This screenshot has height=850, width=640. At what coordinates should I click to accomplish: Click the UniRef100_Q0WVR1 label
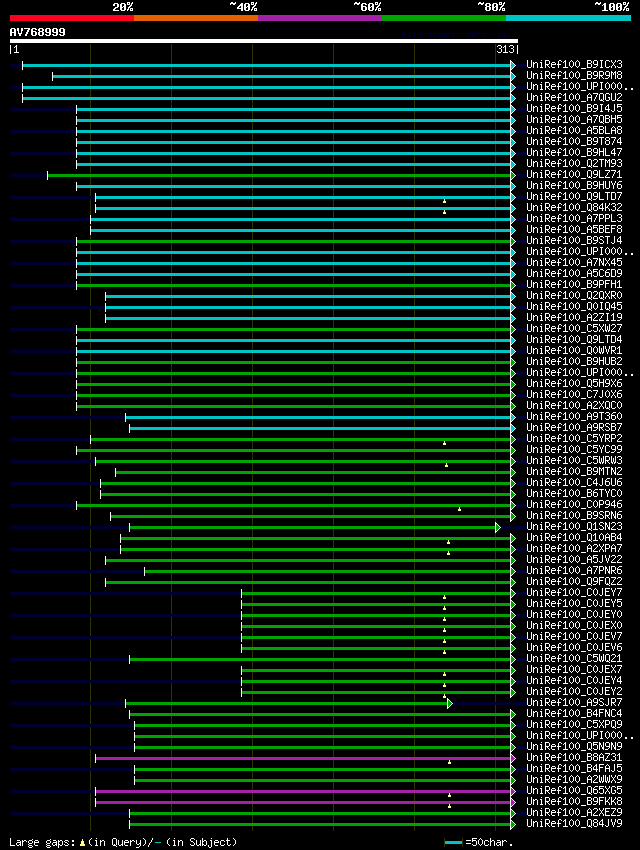574,351
